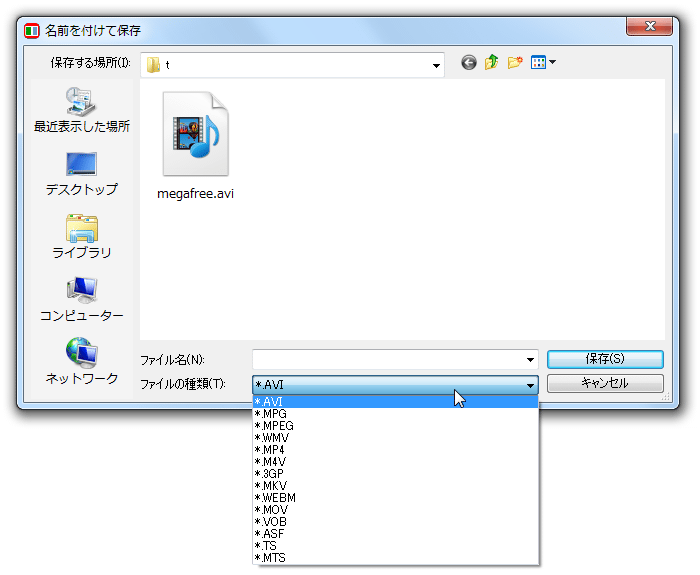Choose *.TS in the file type list
This screenshot has height=575, width=700.
coord(396,546)
